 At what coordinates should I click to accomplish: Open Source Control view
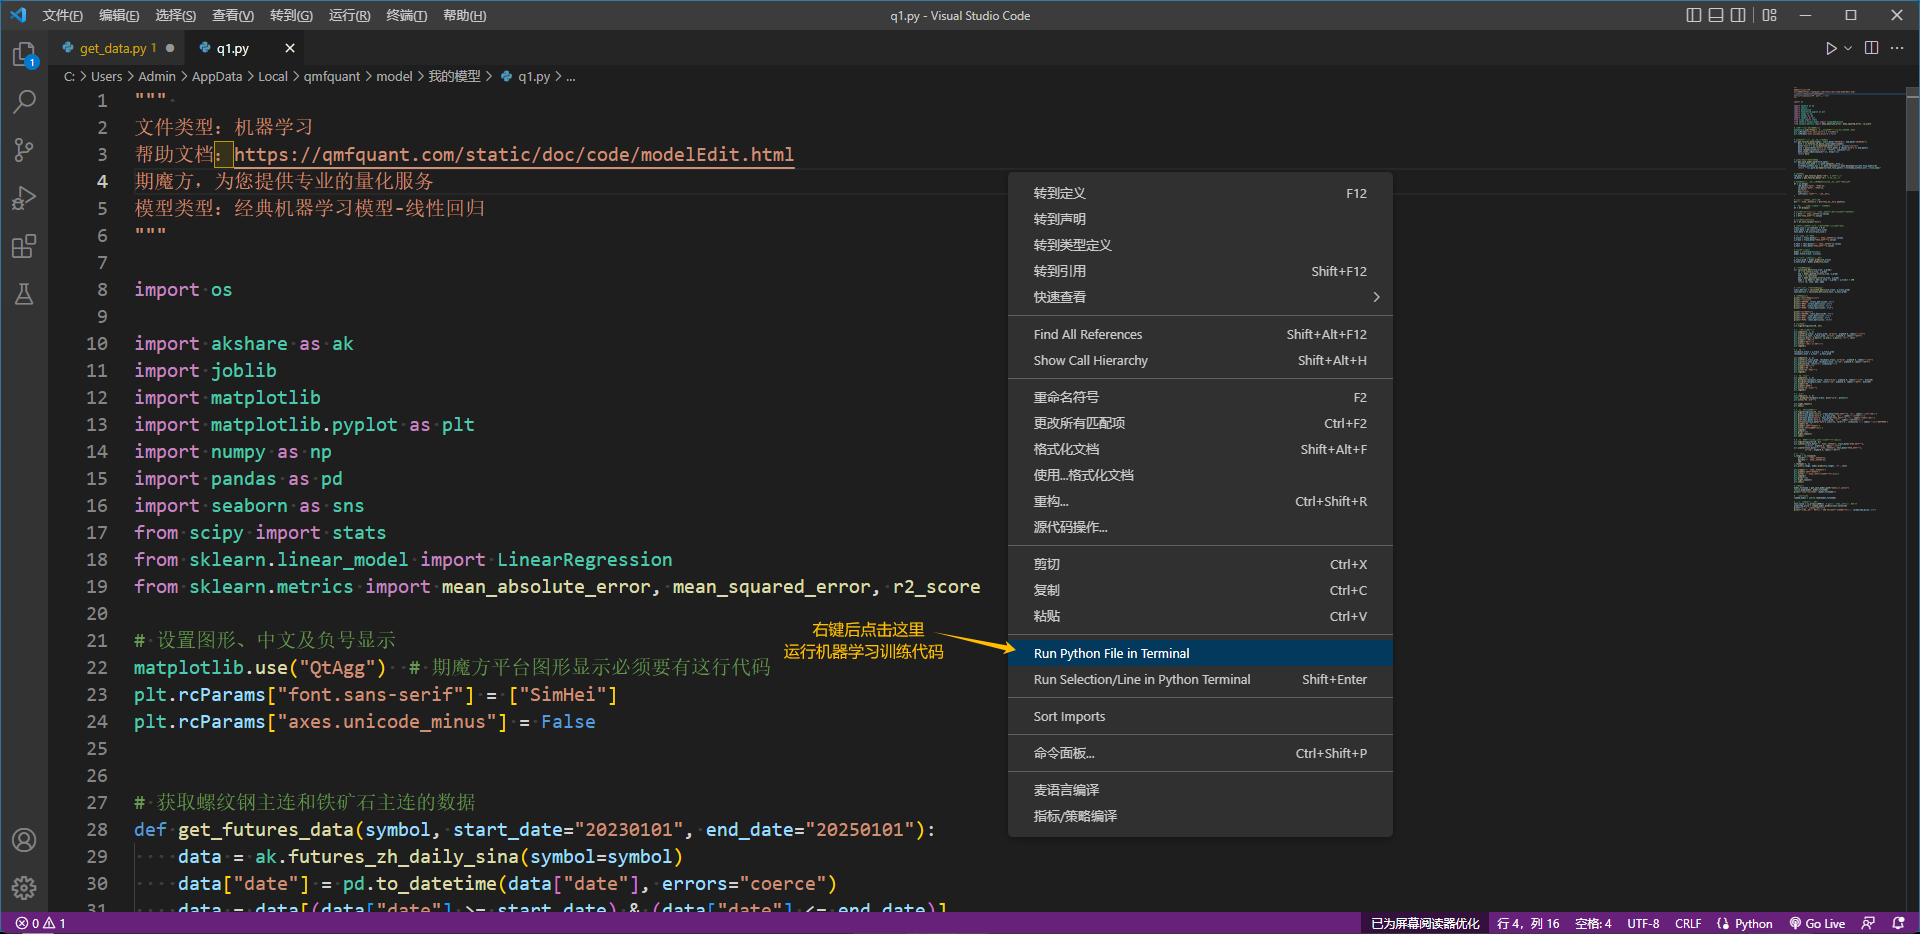pos(24,150)
